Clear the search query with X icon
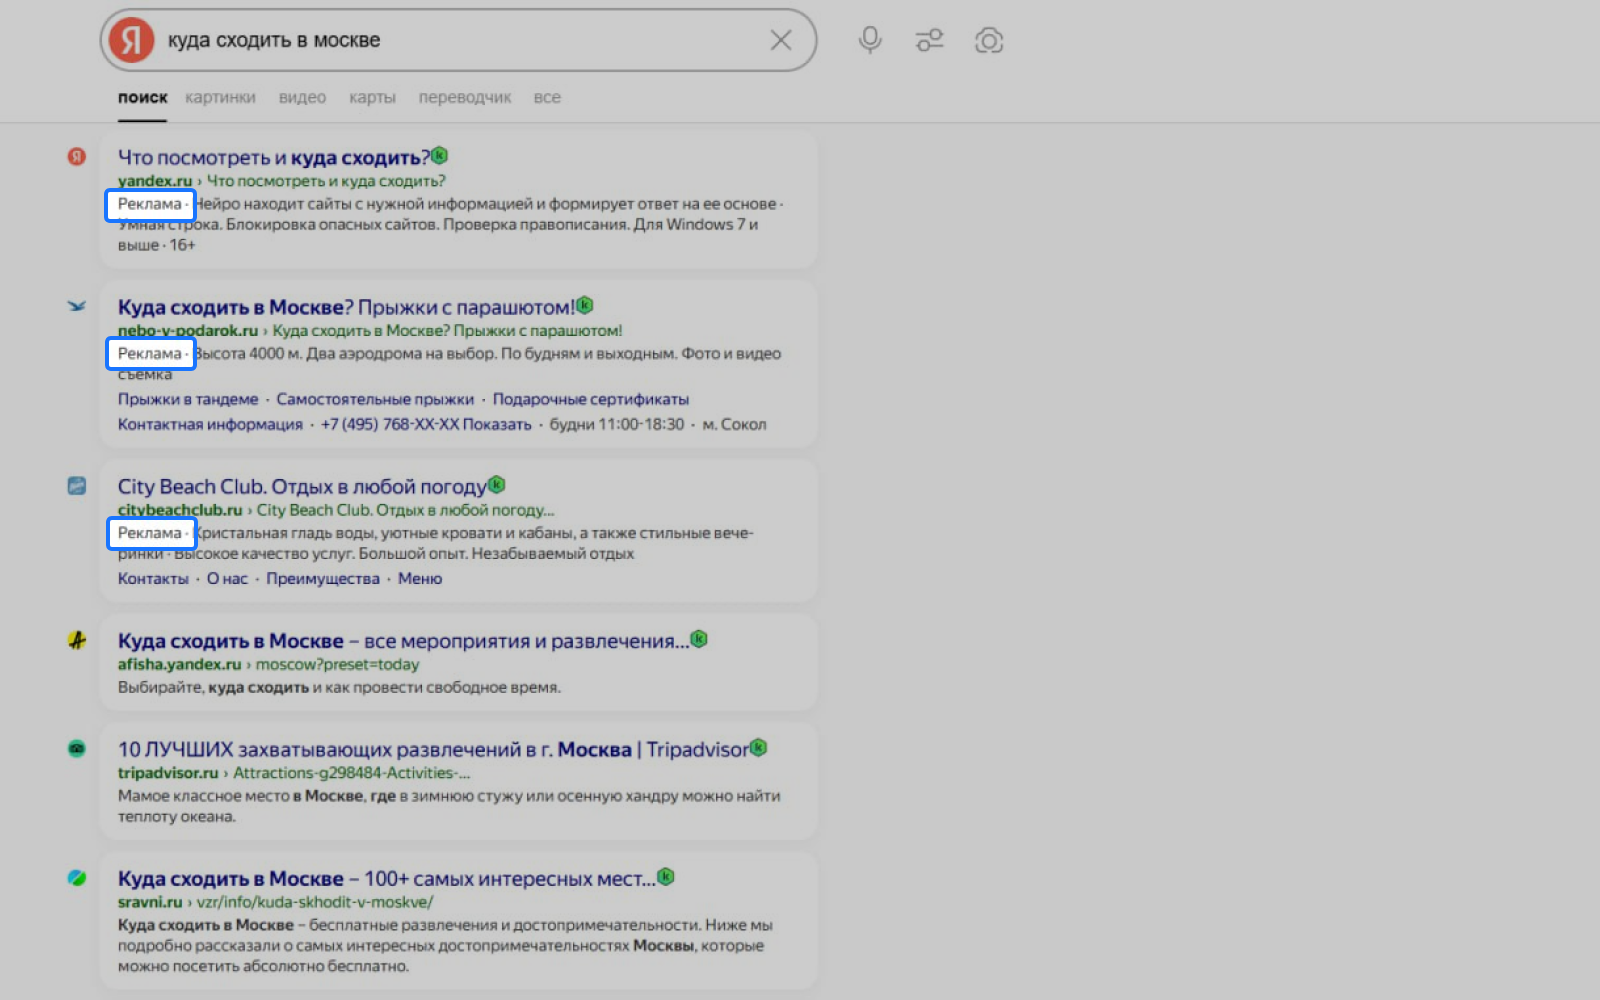The height and width of the screenshot is (1000, 1600). click(780, 40)
